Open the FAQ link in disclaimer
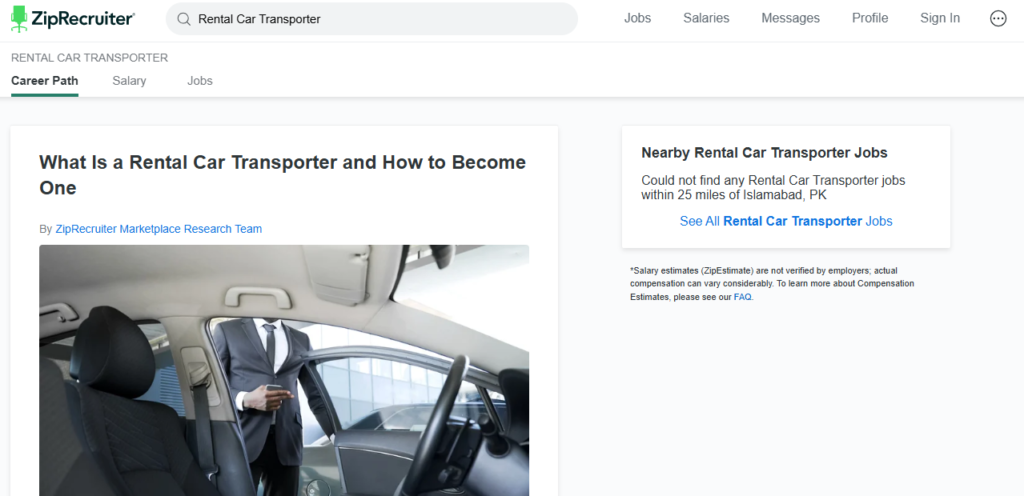This screenshot has height=496, width=1024. [743, 297]
